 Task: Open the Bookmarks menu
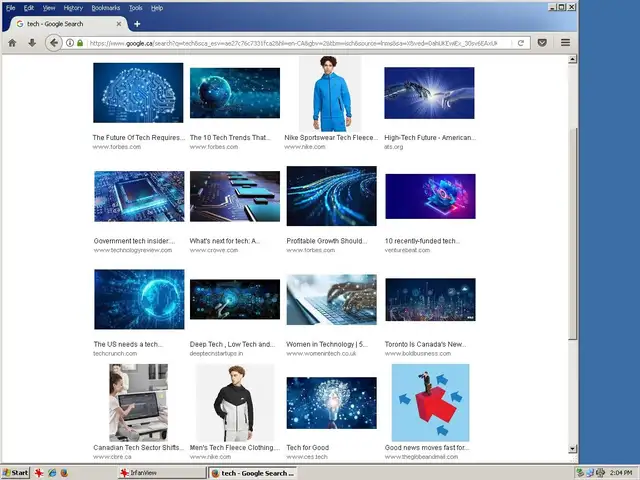tap(104, 7)
